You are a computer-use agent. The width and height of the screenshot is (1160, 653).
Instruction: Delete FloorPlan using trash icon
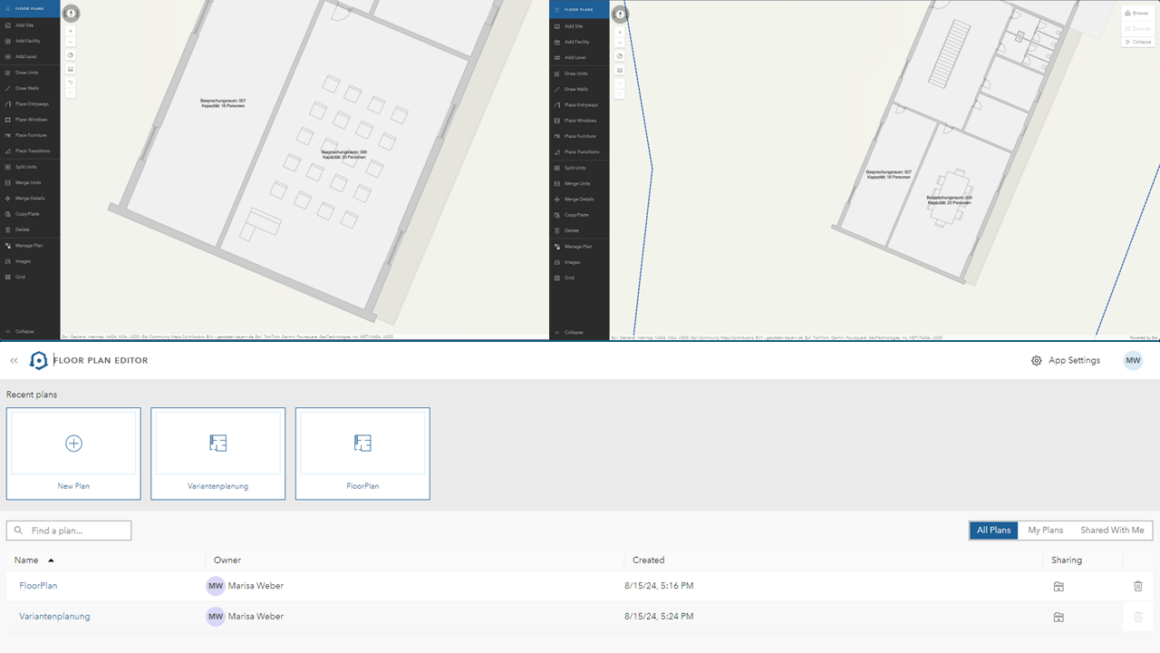(1138, 586)
